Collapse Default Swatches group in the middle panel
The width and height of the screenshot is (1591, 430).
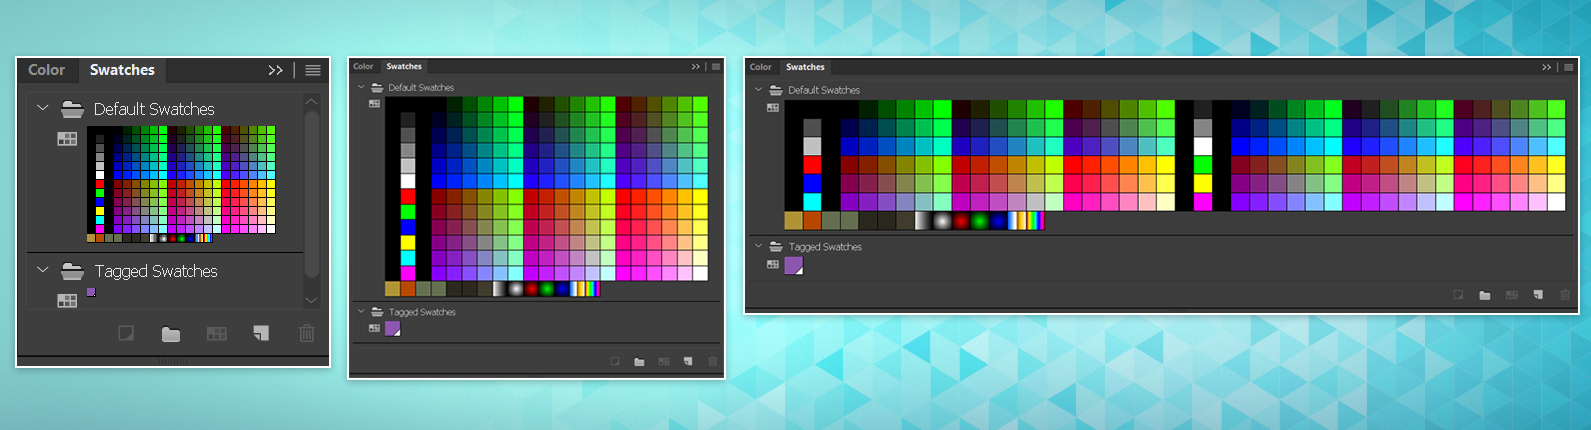click(362, 87)
